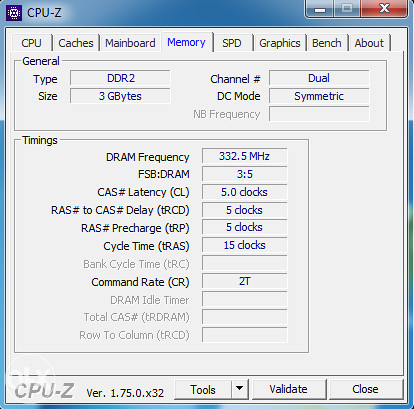Select the 15 clocks tRAS value

(x=244, y=245)
